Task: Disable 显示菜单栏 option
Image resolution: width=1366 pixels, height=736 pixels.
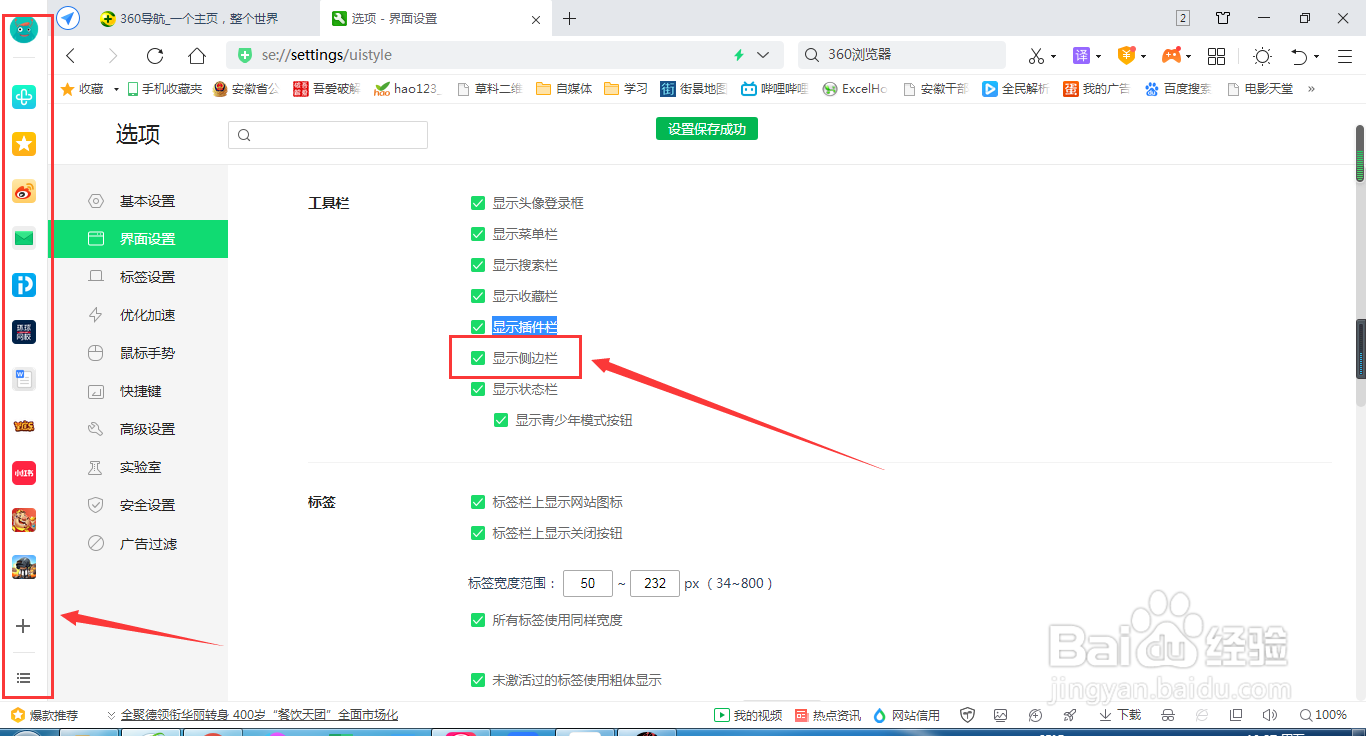Action: tap(478, 233)
